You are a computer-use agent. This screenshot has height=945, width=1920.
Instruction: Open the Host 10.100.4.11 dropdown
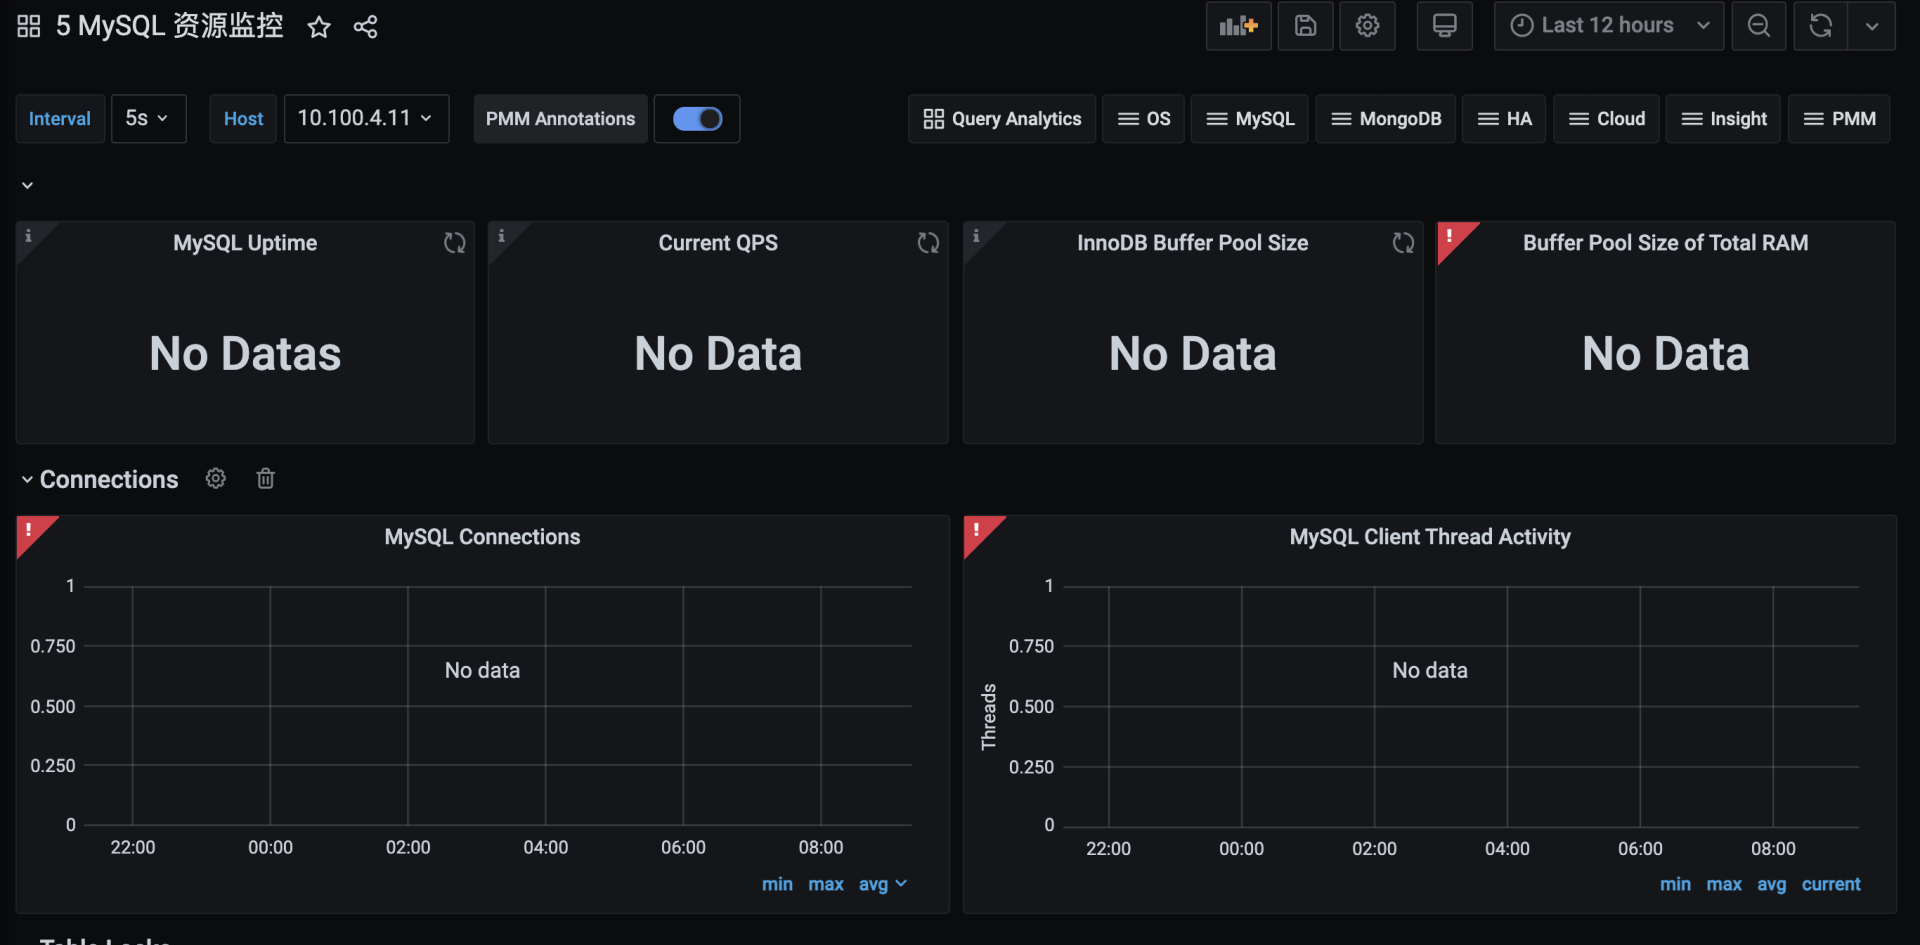click(x=366, y=119)
